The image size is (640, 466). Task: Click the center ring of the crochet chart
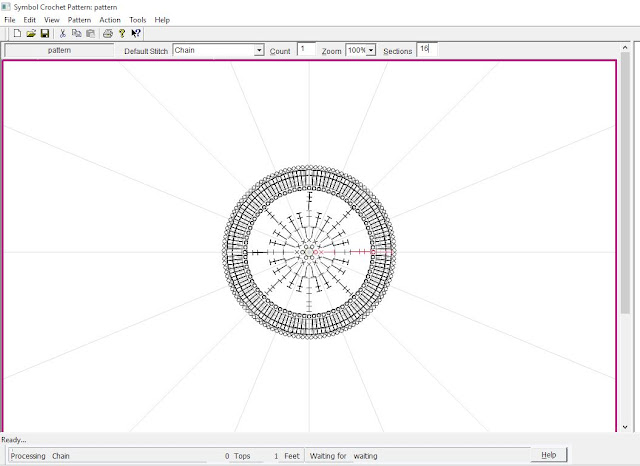tap(309, 253)
